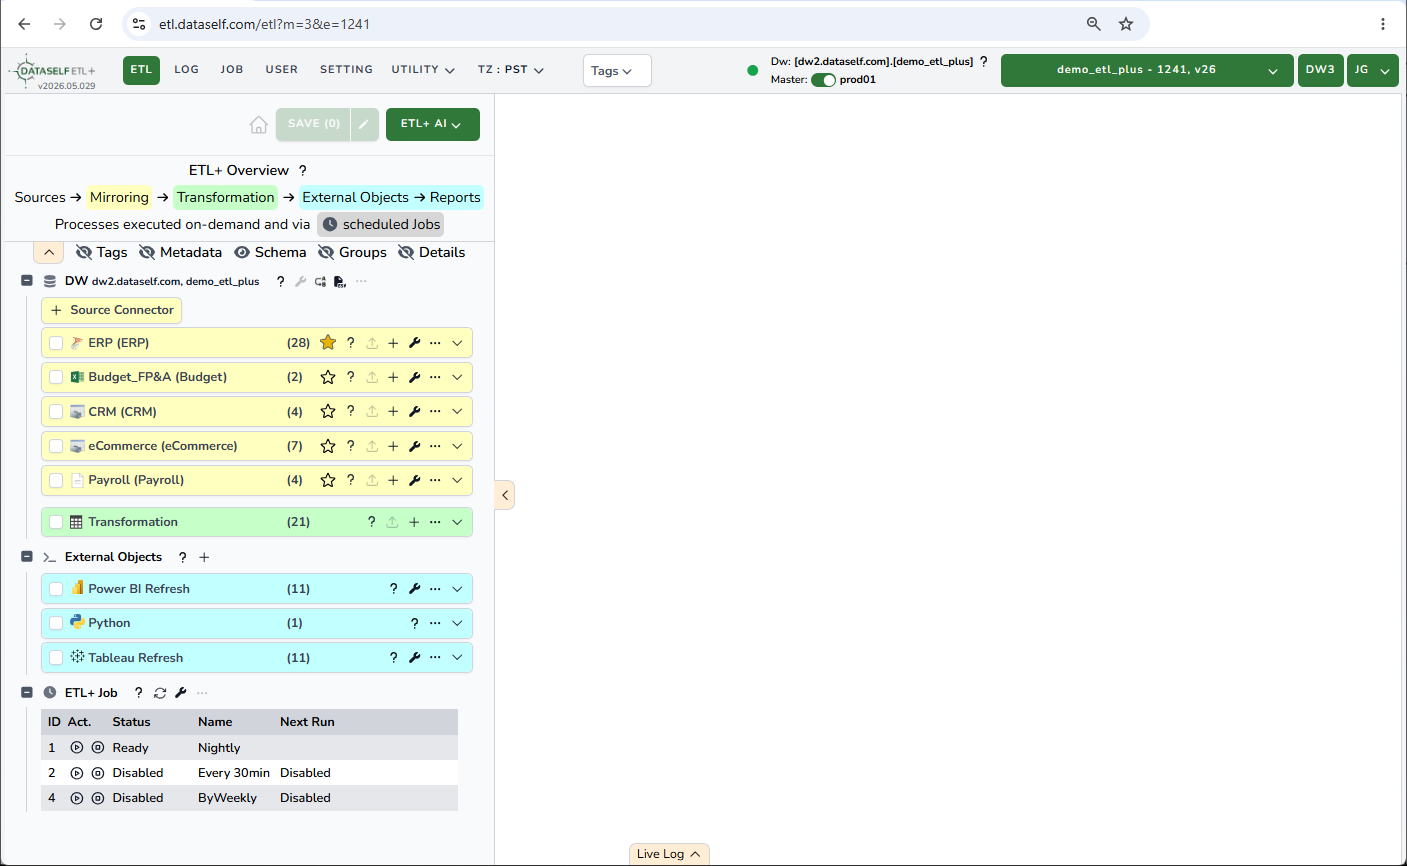Expand the Tableau Refresh row
Screen dimensions: 1407x866
tap(457, 658)
